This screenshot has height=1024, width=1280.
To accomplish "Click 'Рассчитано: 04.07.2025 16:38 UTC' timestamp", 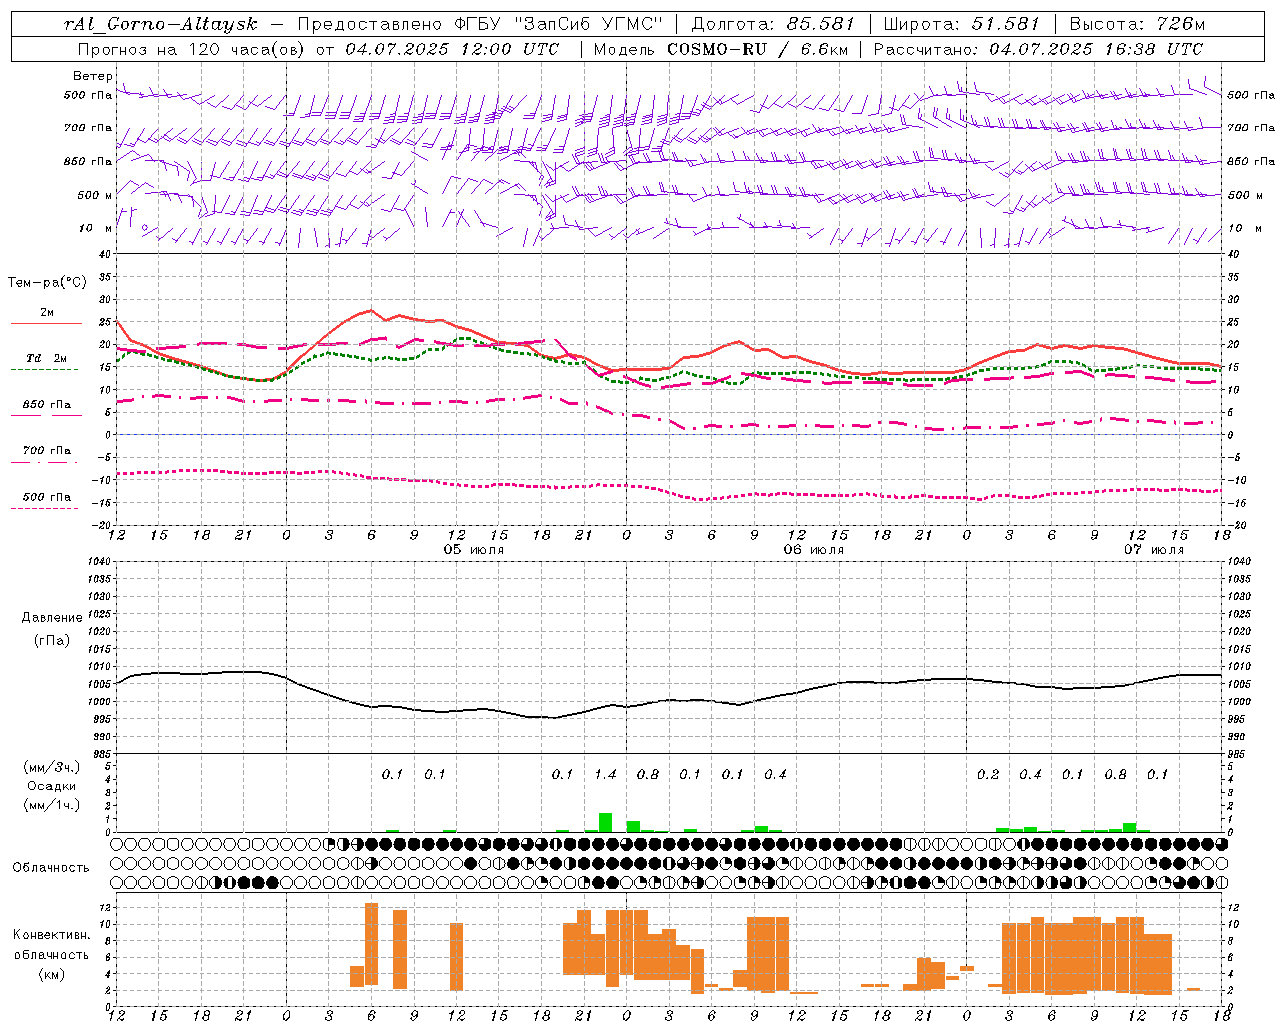I will [1038, 49].
